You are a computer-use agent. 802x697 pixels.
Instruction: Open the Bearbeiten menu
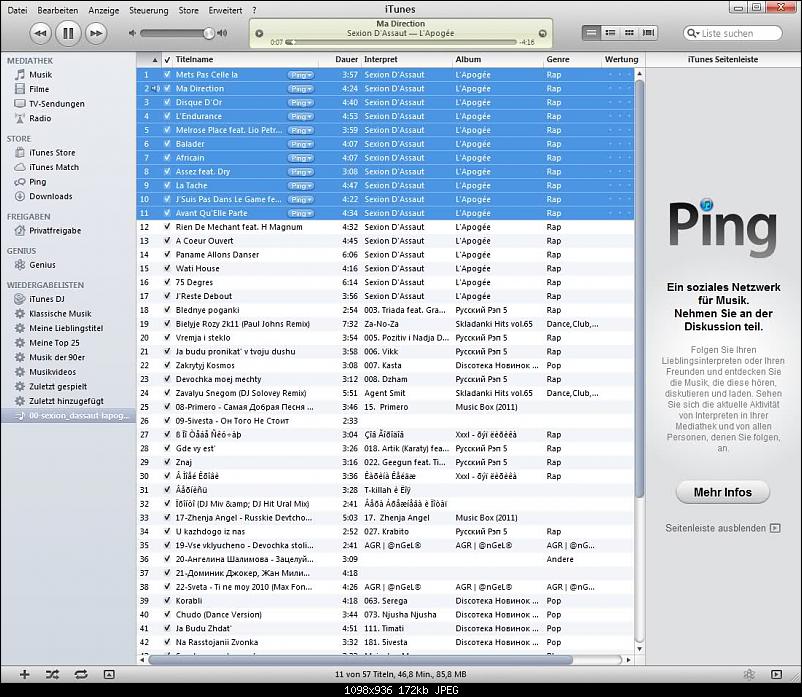pos(58,9)
